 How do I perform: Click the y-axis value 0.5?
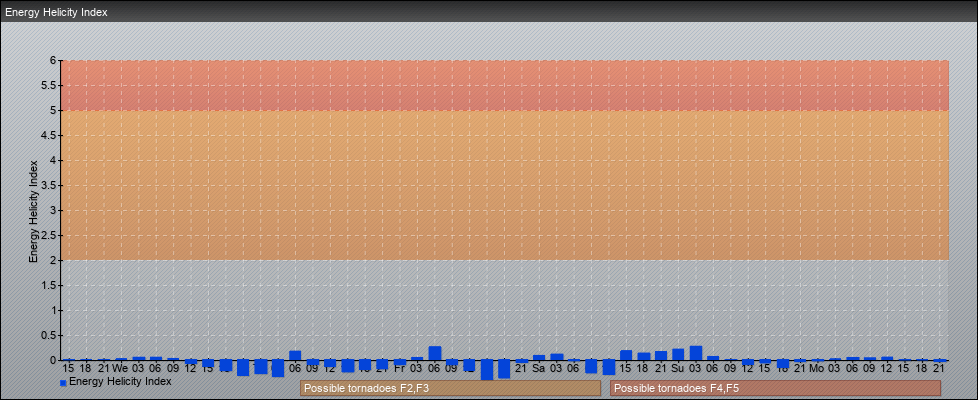(49, 335)
